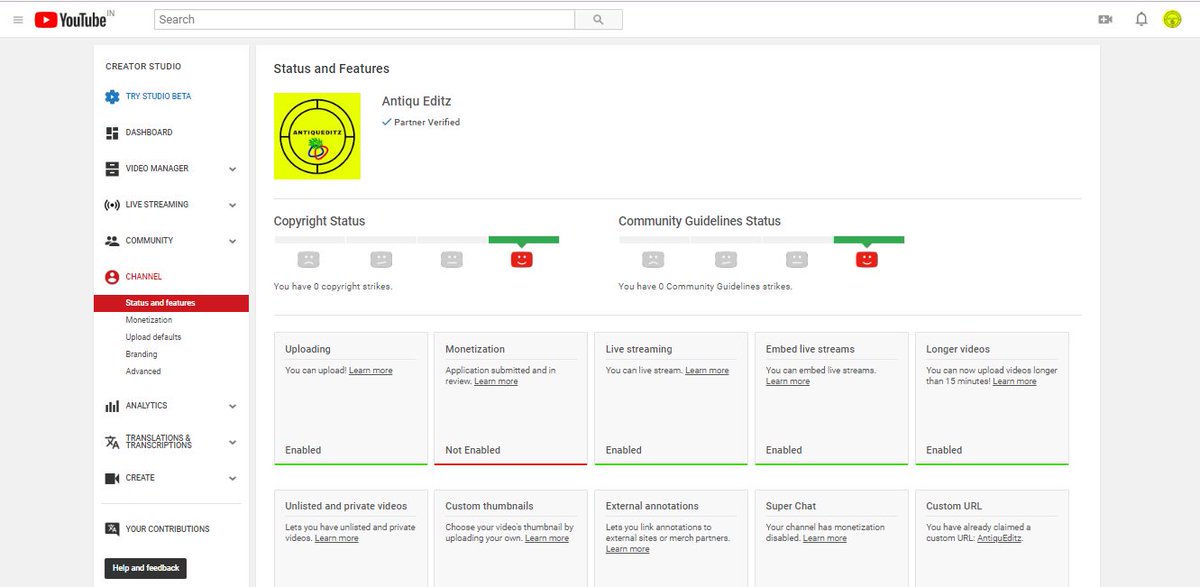Click the first gray face under Community Guidelines Status

point(653,259)
